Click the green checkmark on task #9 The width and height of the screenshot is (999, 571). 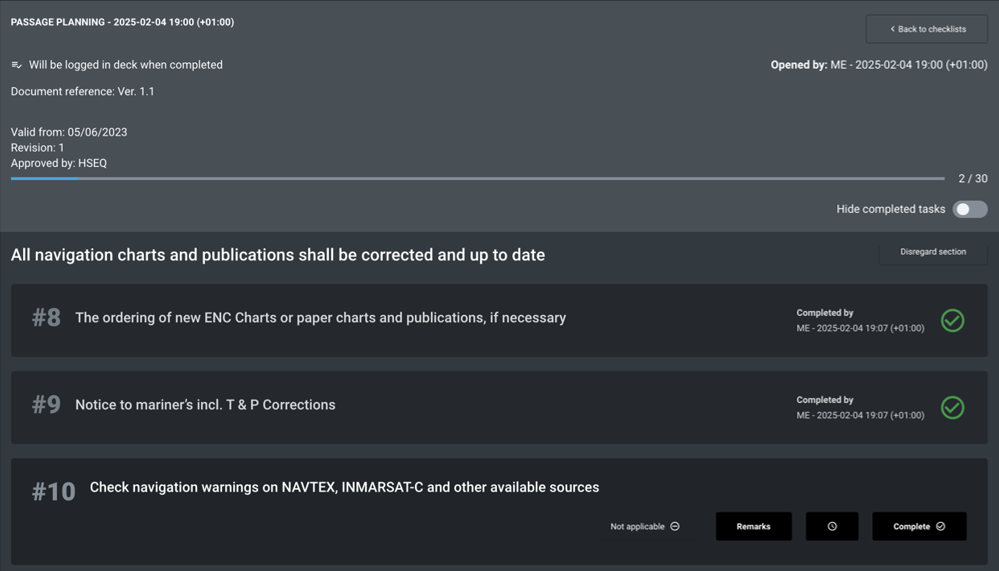pyautogui.click(x=952, y=407)
